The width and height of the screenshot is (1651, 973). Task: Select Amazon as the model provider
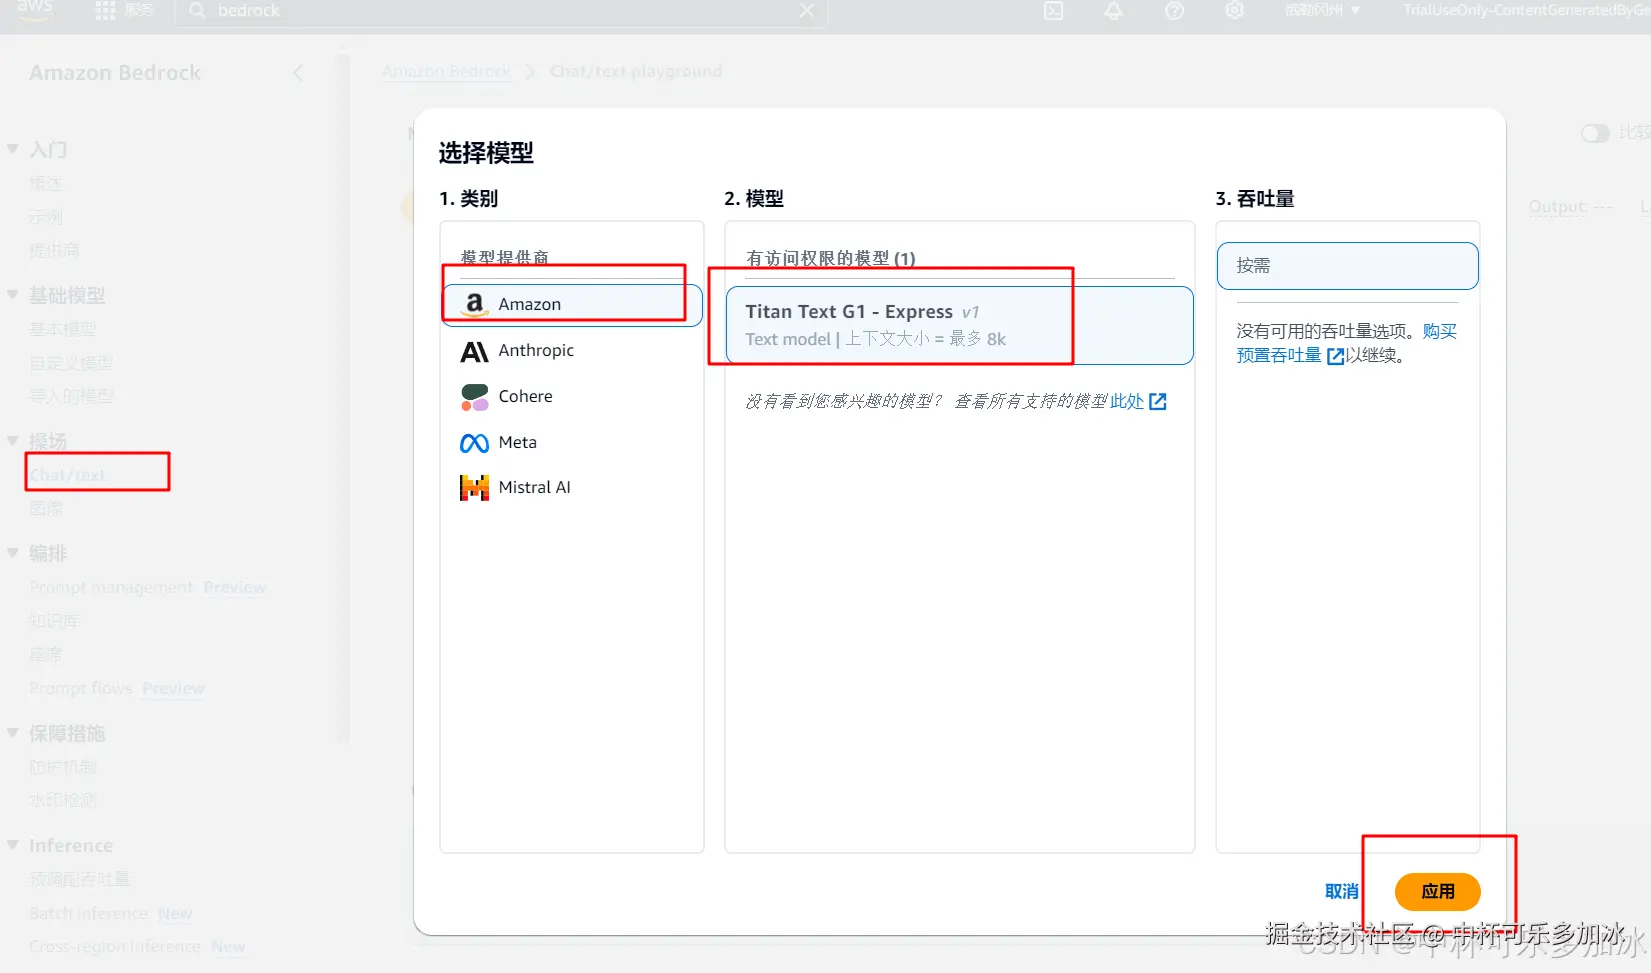point(572,304)
